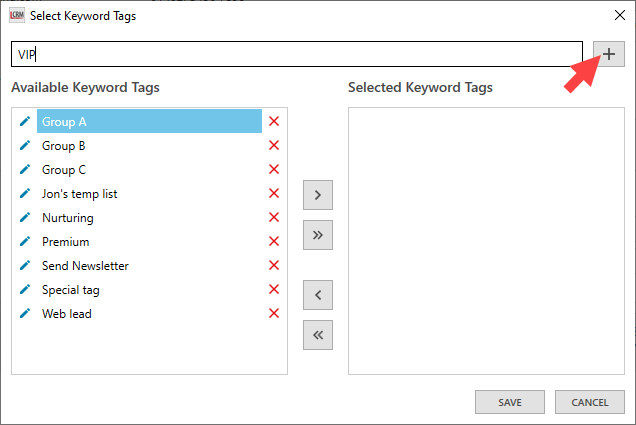
Task: Remove all tags from Selected list
Action: [x=317, y=335]
